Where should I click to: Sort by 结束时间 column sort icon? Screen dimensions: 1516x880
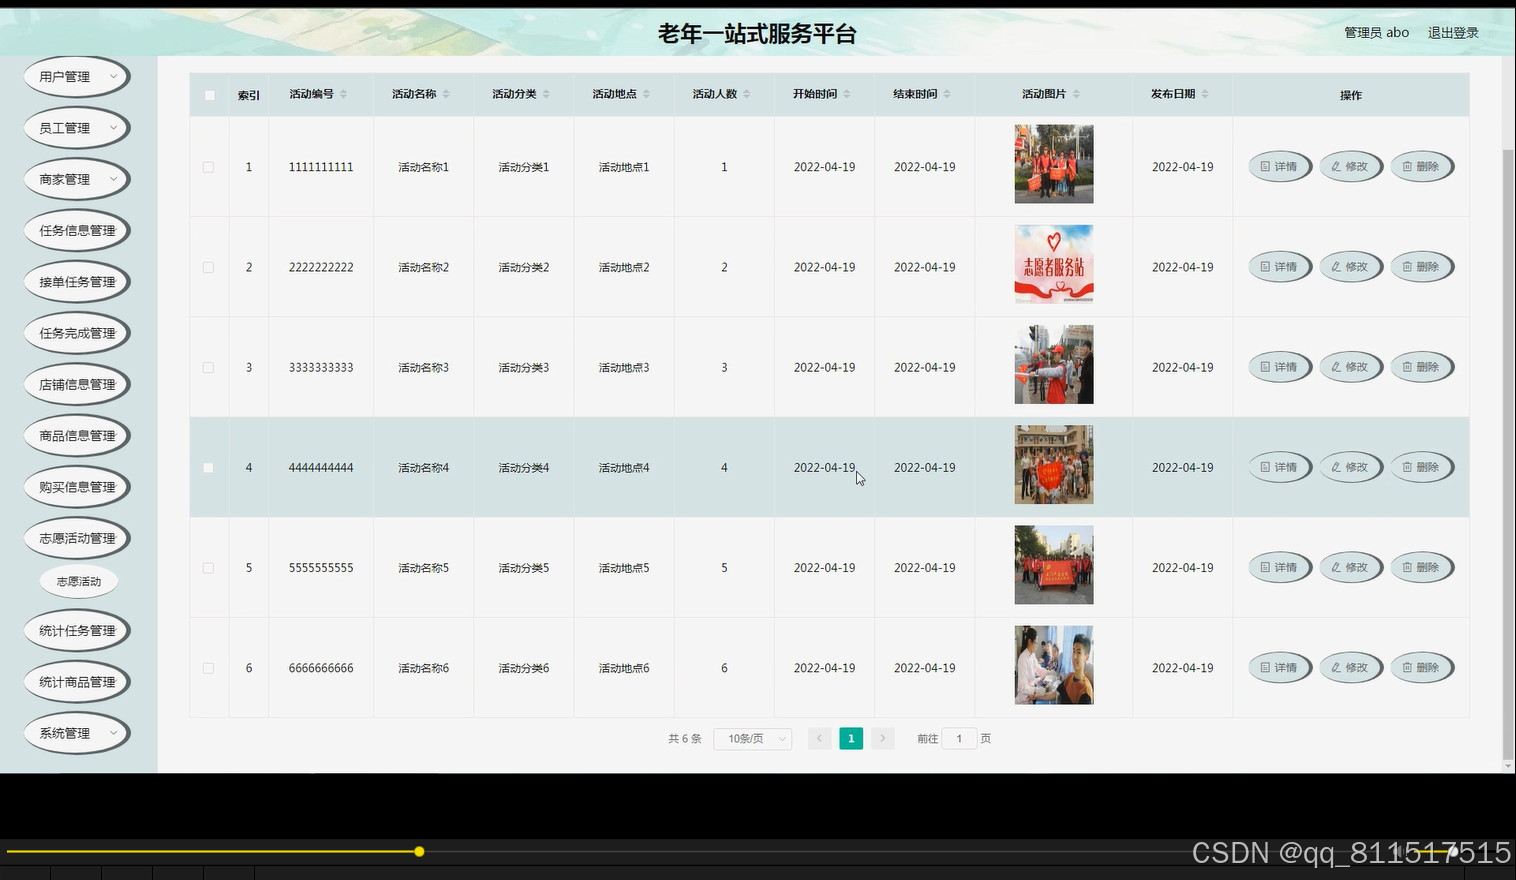tap(947, 94)
